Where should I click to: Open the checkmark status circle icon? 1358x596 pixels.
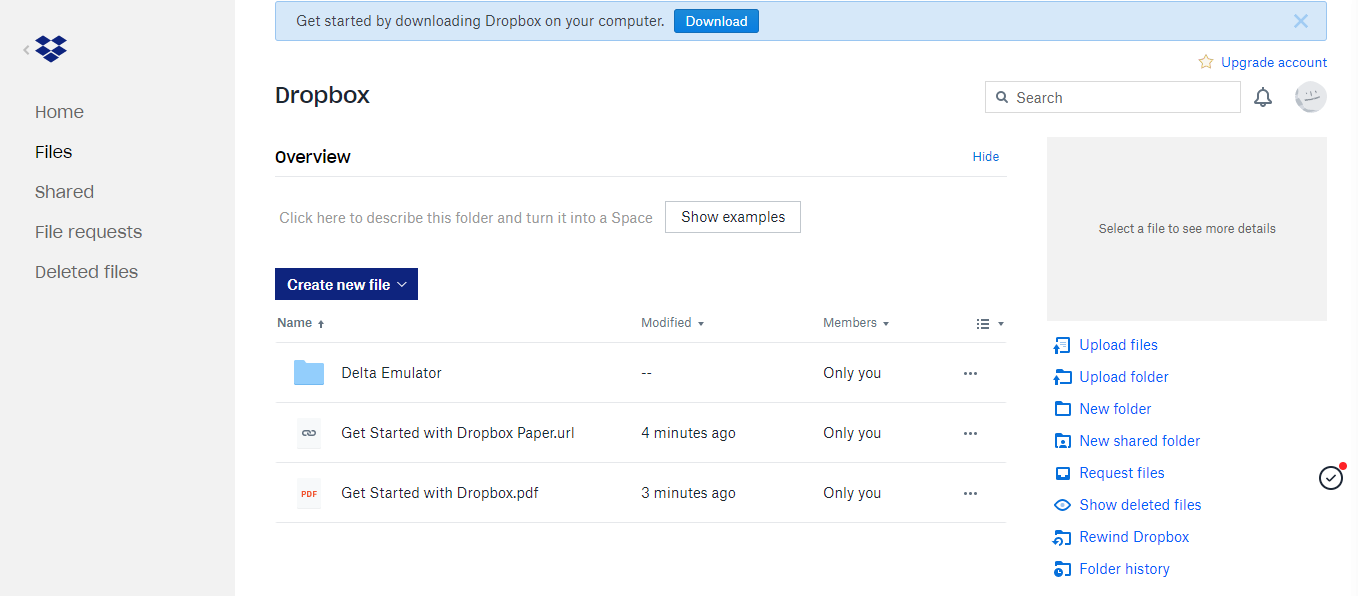[1331, 478]
